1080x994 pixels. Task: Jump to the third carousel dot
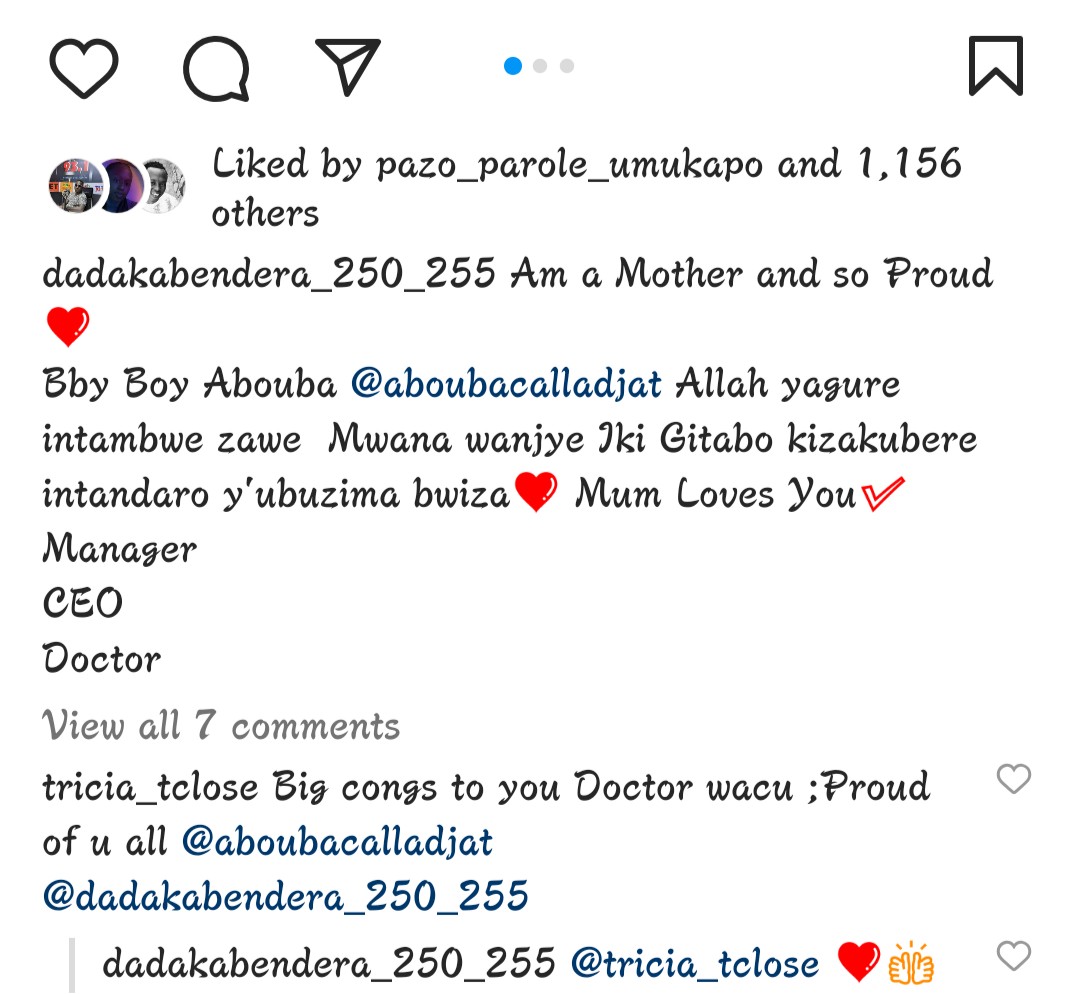pos(567,66)
